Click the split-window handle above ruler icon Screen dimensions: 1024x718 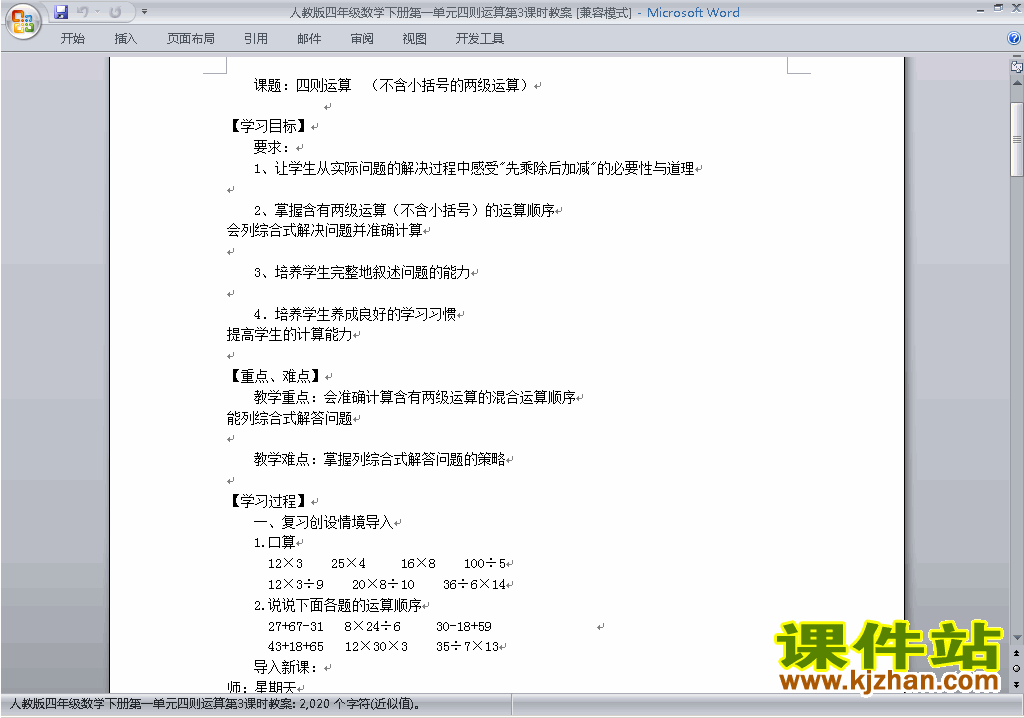1017,57
